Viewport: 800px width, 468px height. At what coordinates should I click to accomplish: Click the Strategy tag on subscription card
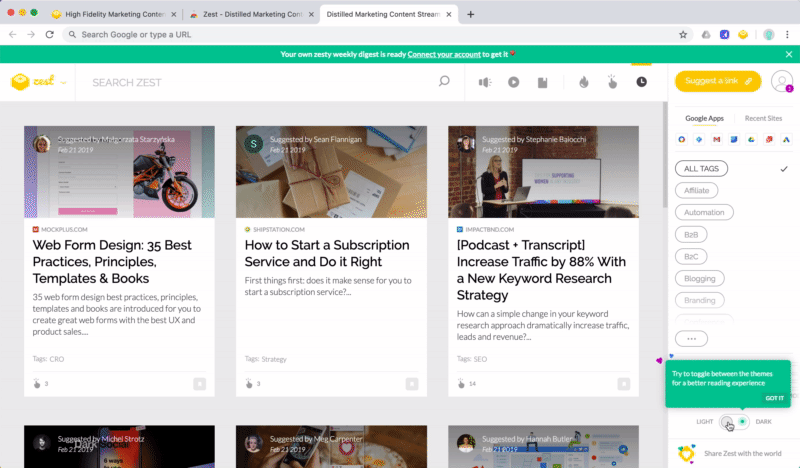[274, 359]
